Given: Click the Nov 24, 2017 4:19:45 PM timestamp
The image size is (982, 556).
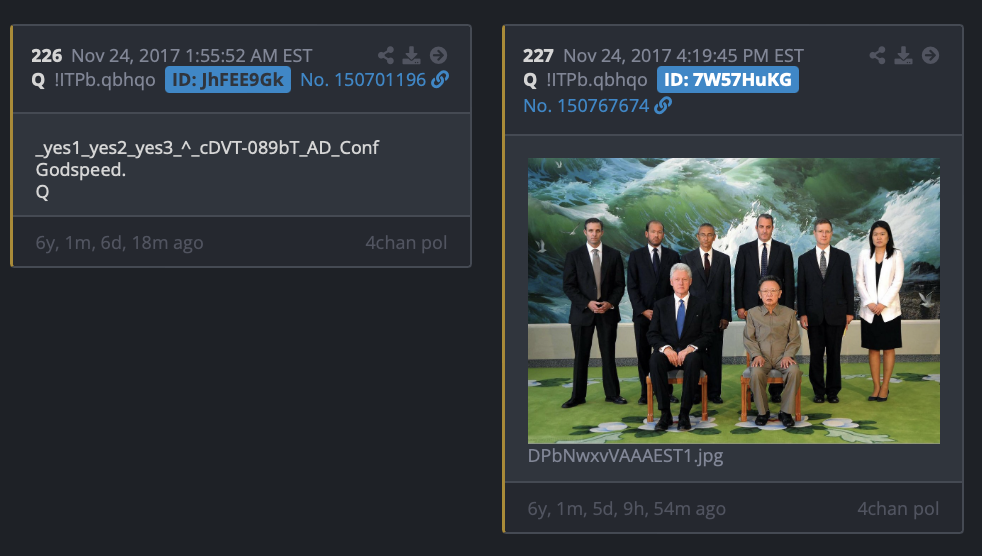Looking at the screenshot, I should coord(683,56).
